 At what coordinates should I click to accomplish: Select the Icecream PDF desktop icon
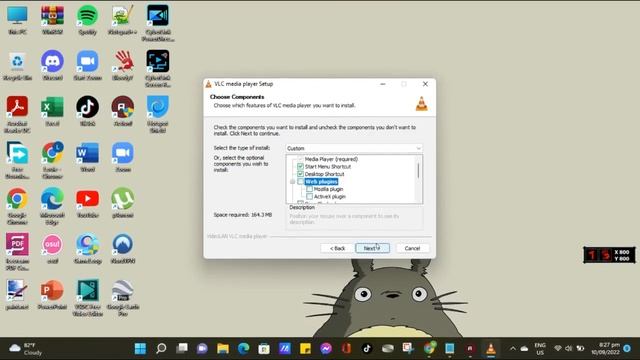[x=17, y=252]
